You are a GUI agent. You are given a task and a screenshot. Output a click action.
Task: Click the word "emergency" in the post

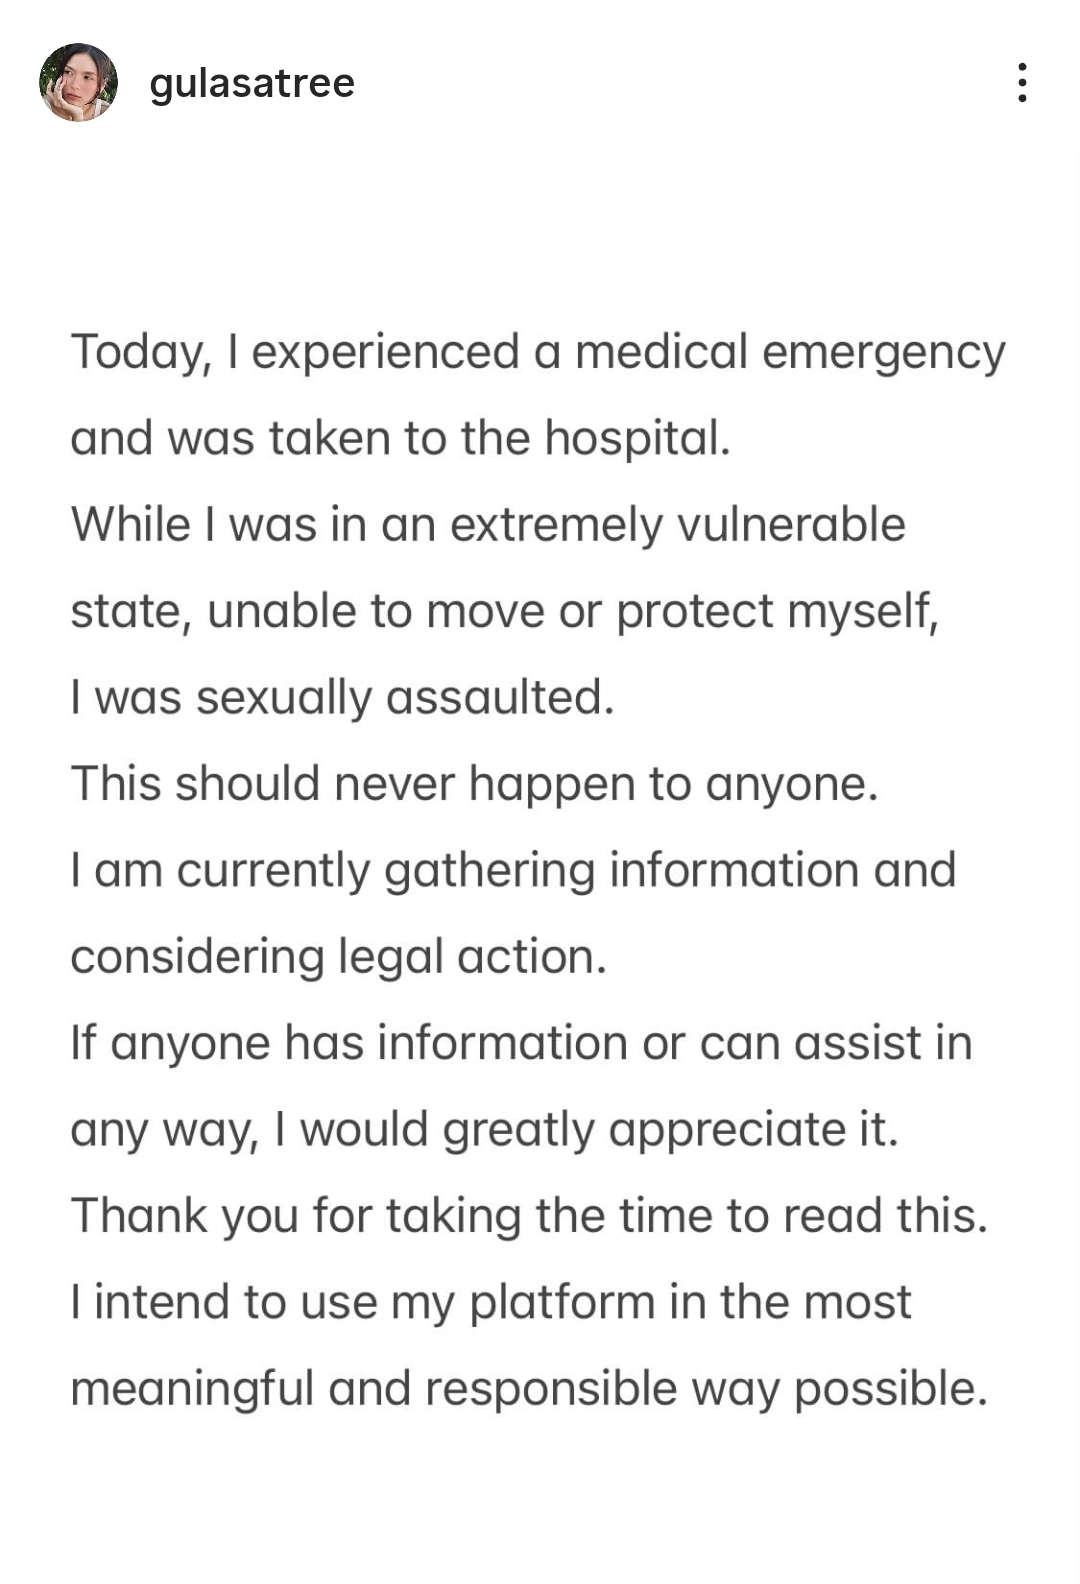883,354
